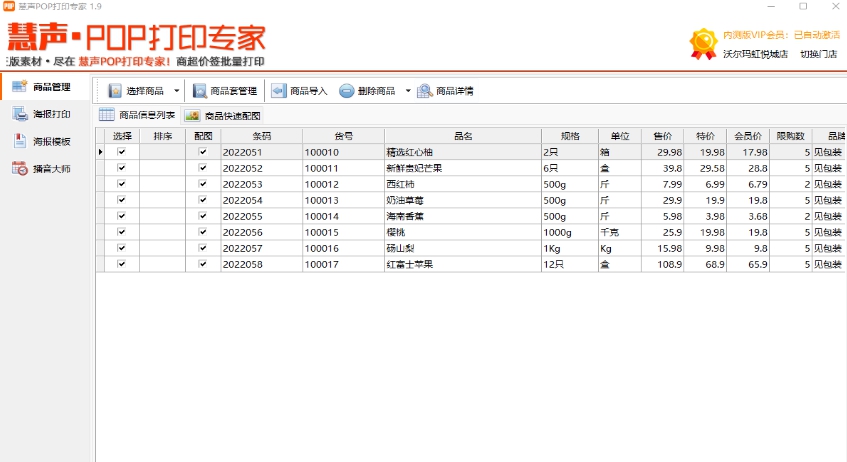Click the 货号 column header

pos(344,136)
